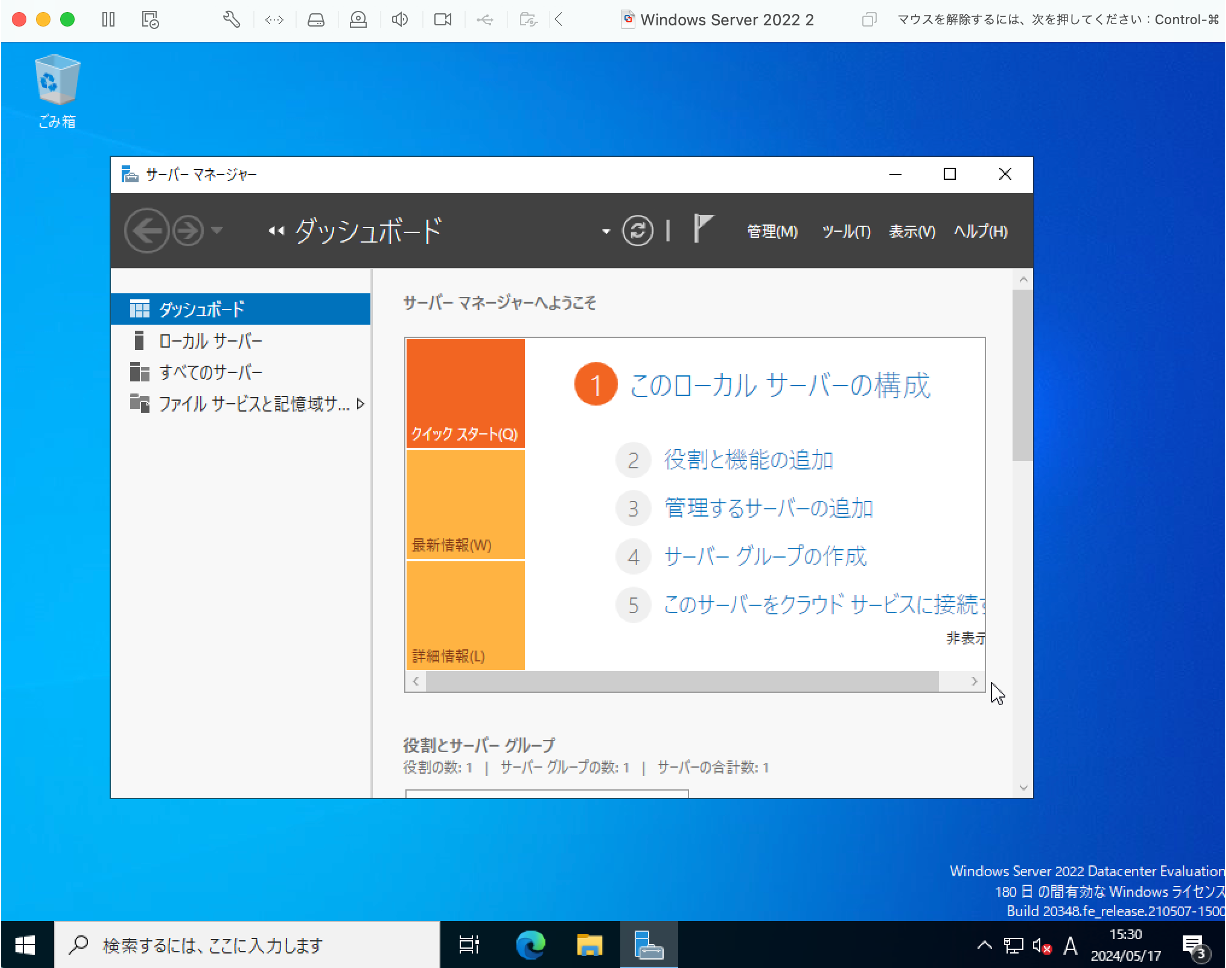Open the ヘルプ(H) menu
This screenshot has height=968, width=1226.
tap(980, 232)
